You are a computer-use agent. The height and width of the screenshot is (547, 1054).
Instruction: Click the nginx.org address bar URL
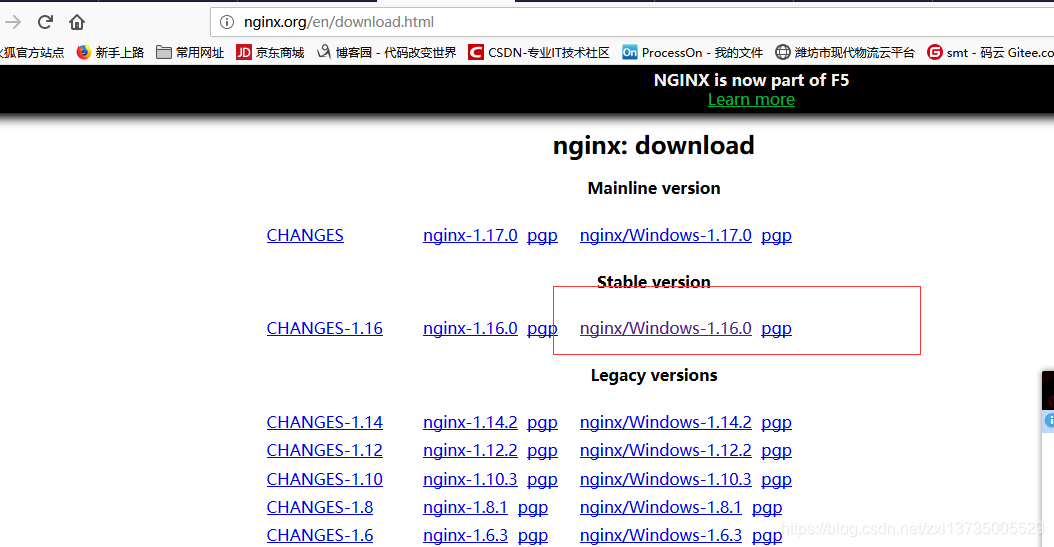tap(339, 22)
